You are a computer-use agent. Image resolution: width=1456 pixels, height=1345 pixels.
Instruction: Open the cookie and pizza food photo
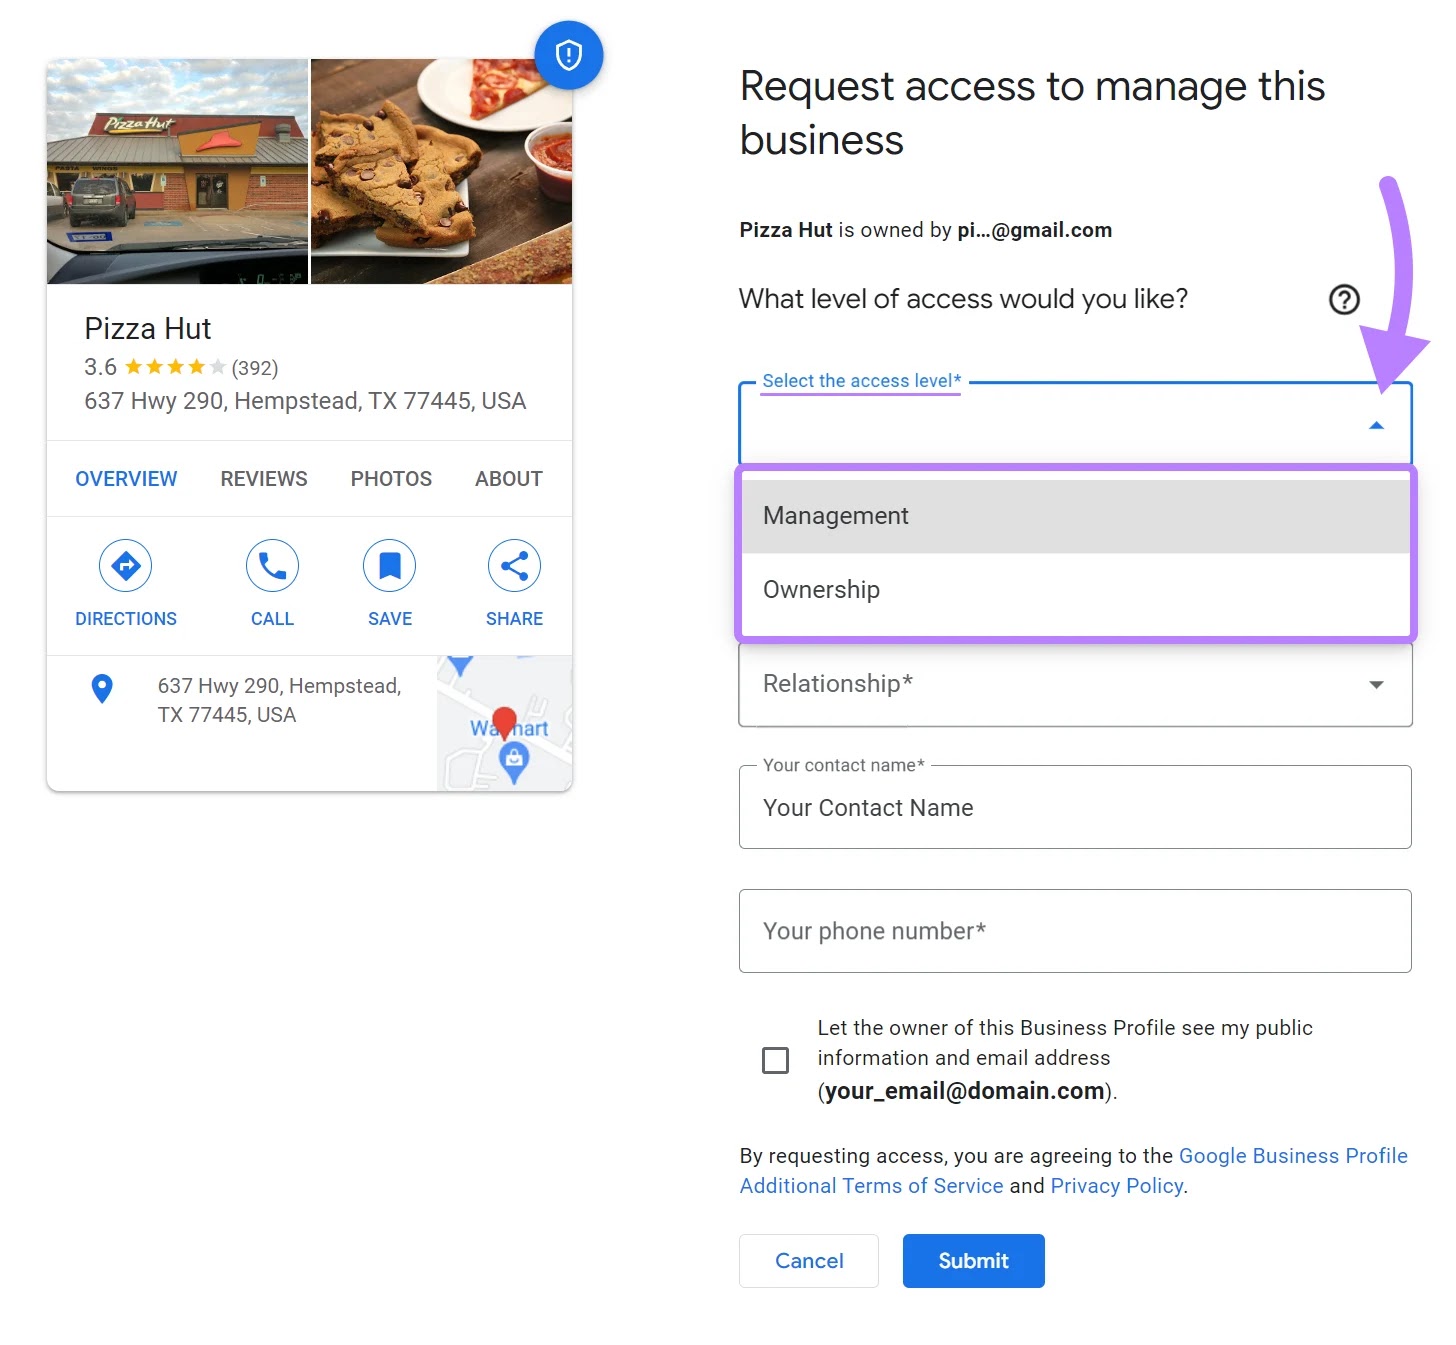tap(441, 171)
